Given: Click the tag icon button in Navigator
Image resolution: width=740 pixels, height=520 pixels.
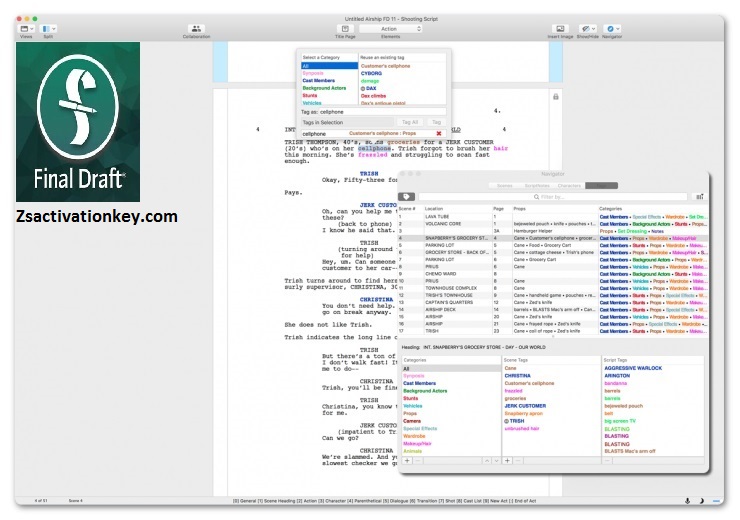Looking at the screenshot, I should (x=406, y=196).
